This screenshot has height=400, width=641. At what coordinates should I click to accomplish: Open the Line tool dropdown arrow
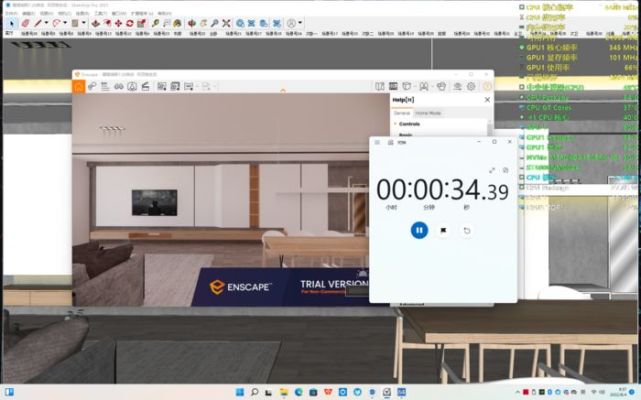pyautogui.click(x=46, y=23)
